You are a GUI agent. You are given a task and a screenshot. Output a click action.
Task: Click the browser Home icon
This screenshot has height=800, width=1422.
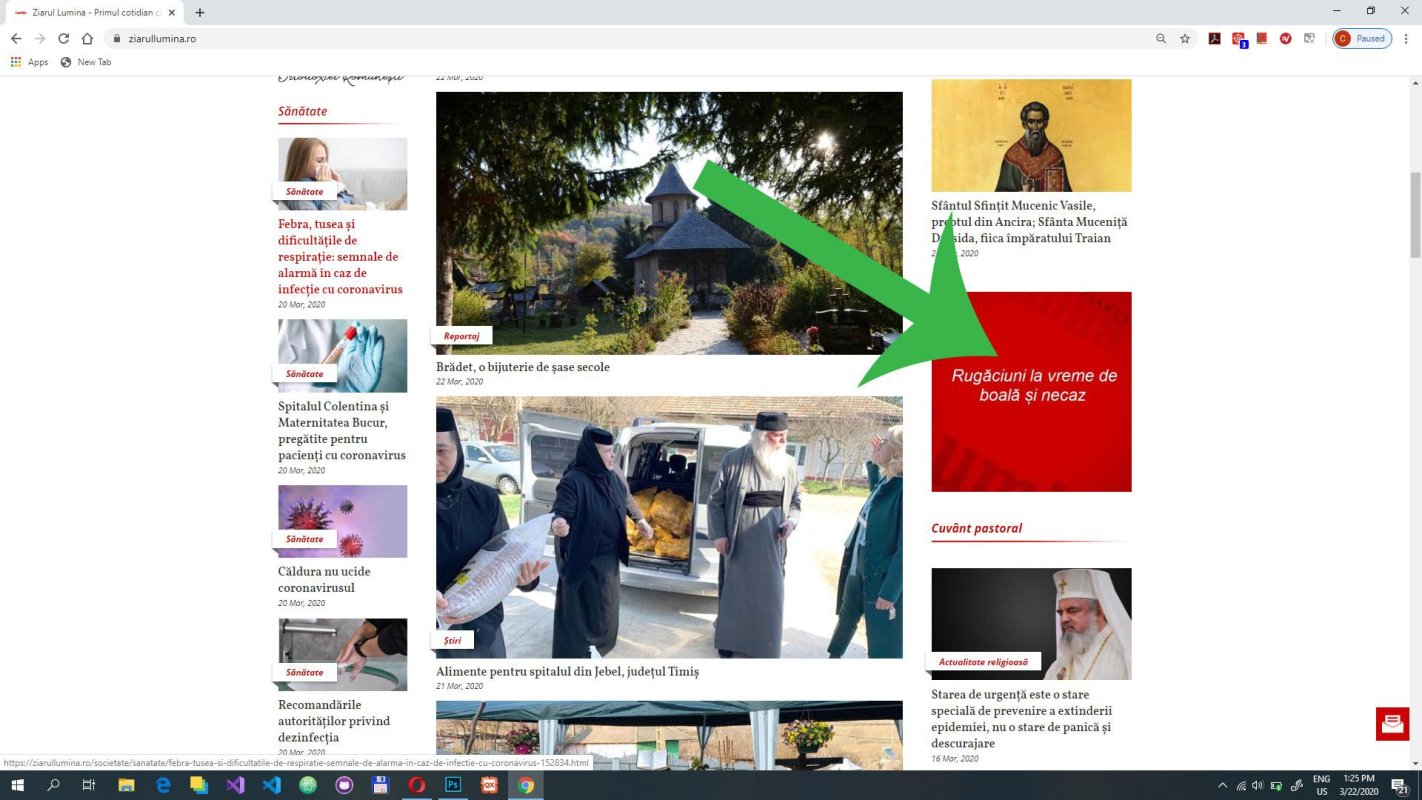point(87,38)
